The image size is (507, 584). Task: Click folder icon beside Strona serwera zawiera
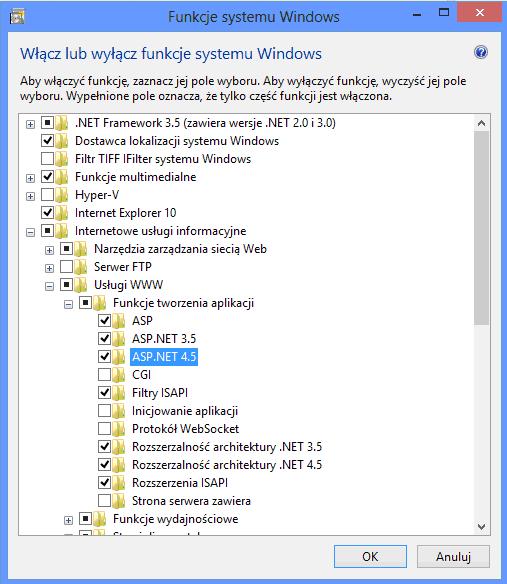pyautogui.click(x=118, y=501)
